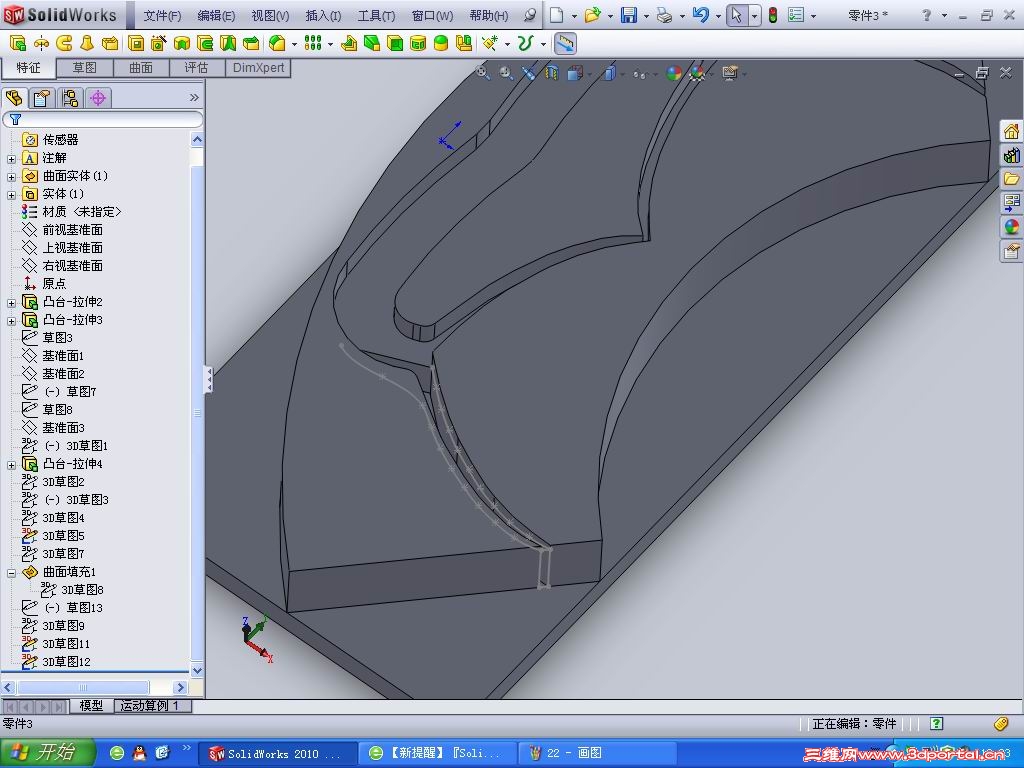
Task: Expand the manager tabs chevron arrows
Action: [194, 98]
